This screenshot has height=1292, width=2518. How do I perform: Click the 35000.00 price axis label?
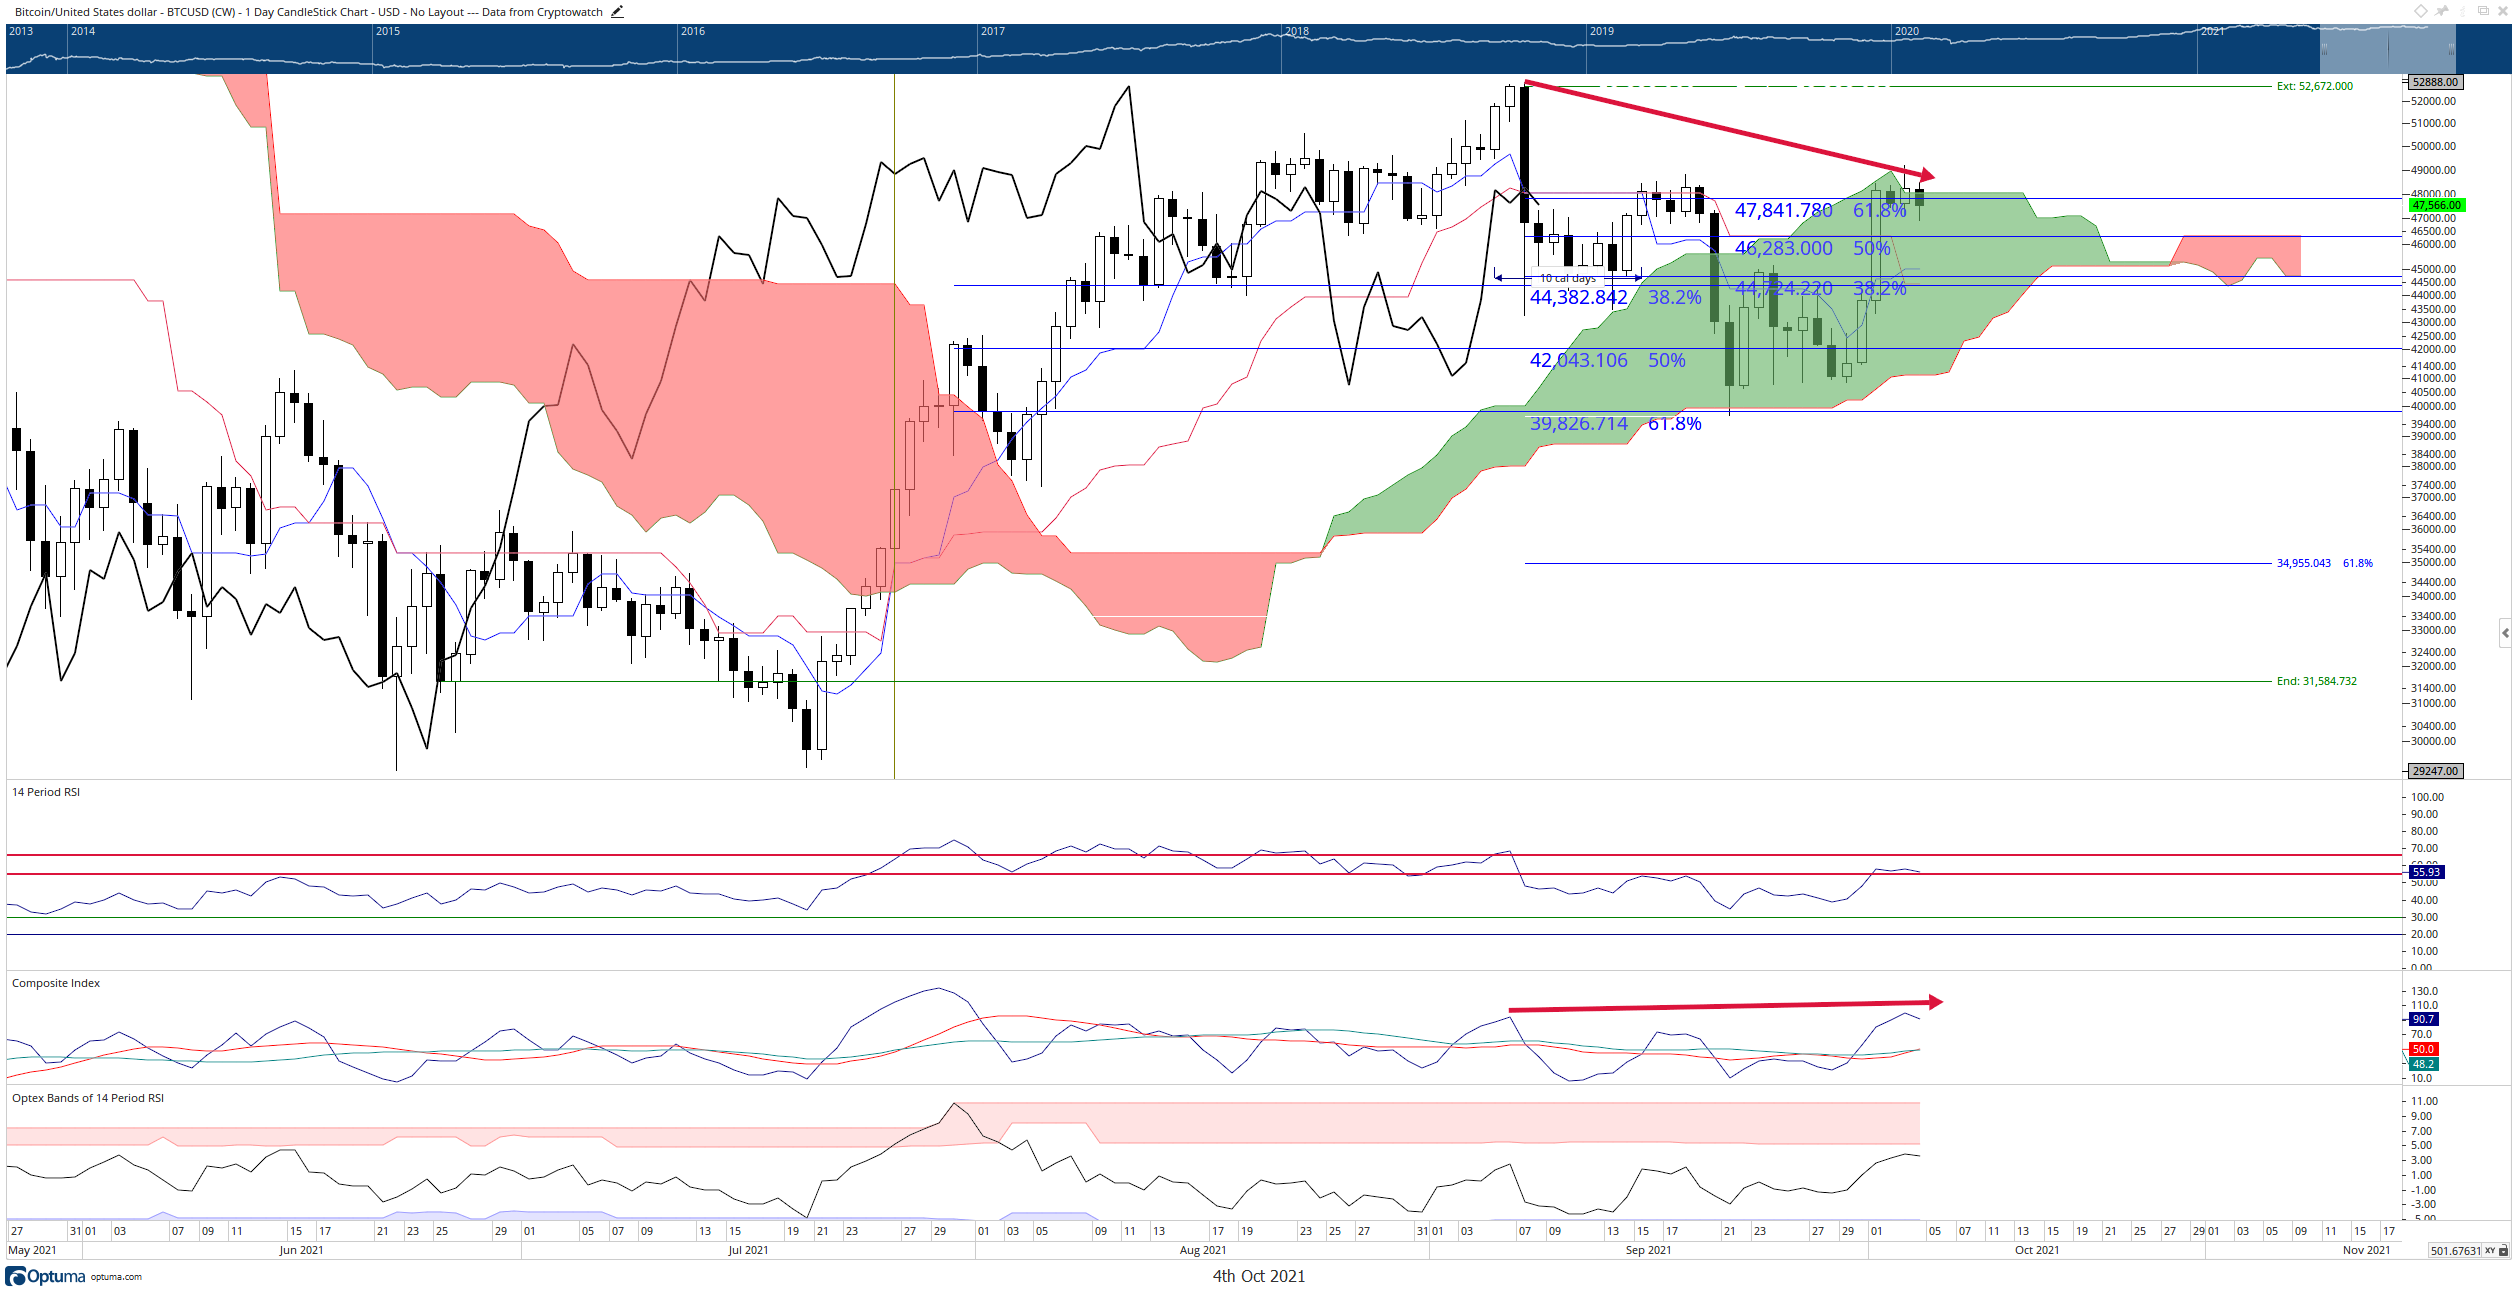[2431, 562]
